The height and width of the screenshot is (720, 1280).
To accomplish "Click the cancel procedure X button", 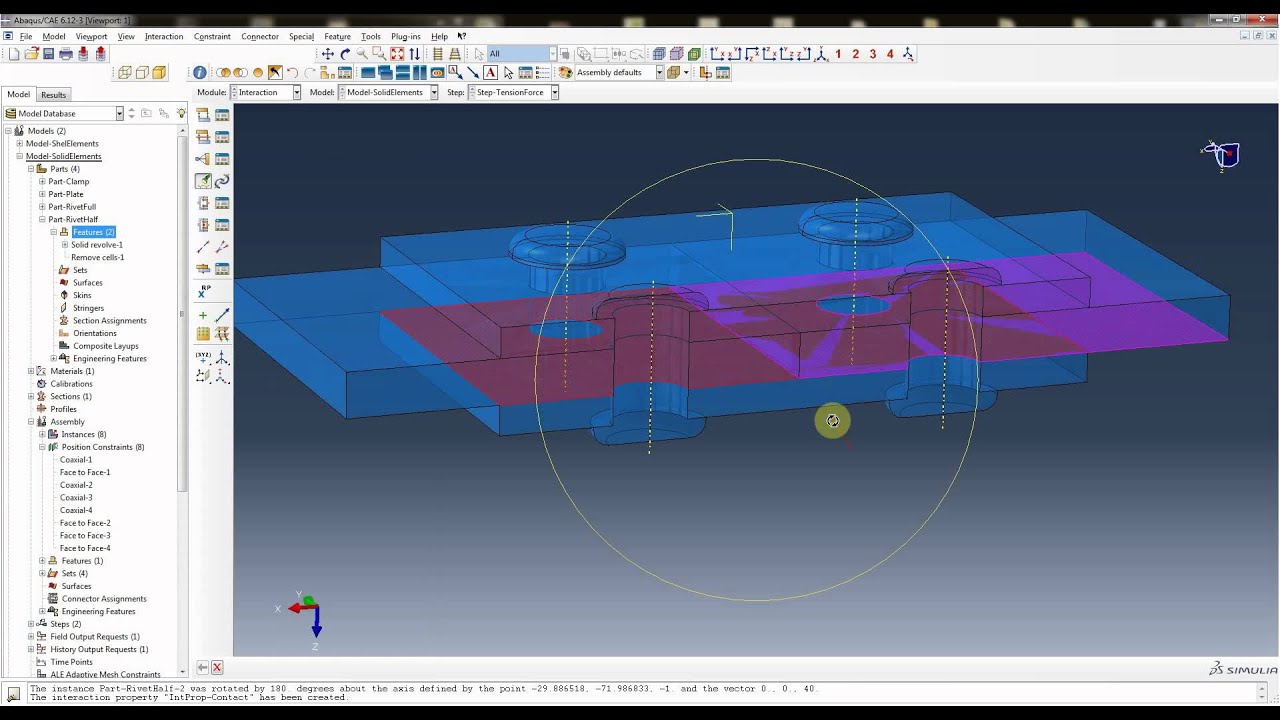I will 217,667.
